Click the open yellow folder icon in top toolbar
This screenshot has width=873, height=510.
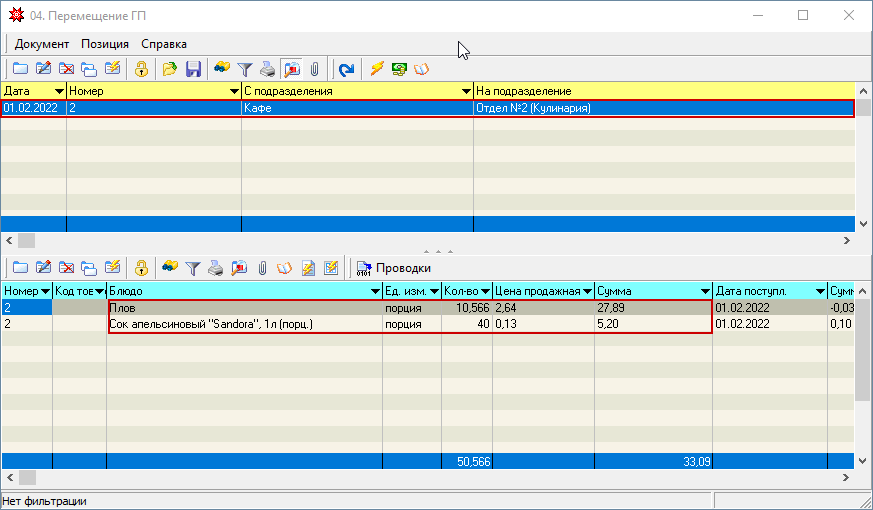click(170, 69)
